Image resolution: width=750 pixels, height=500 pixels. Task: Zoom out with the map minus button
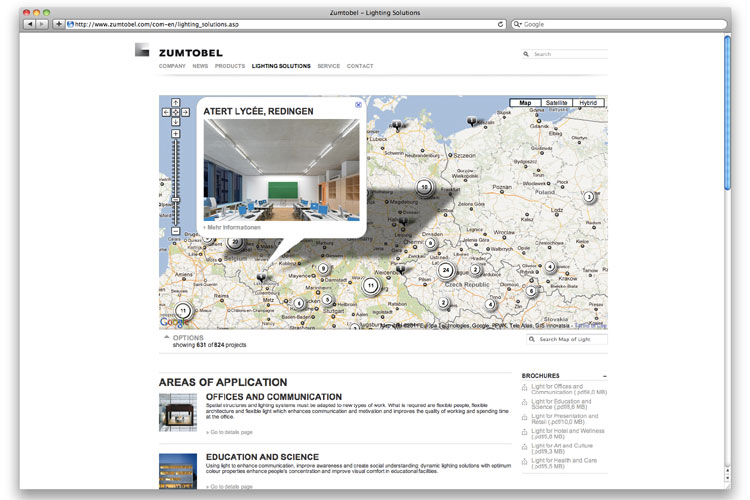tap(176, 231)
